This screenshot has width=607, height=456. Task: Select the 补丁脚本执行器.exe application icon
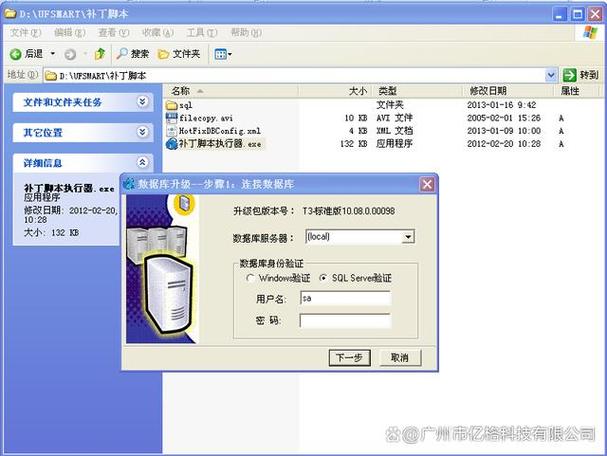pos(171,144)
